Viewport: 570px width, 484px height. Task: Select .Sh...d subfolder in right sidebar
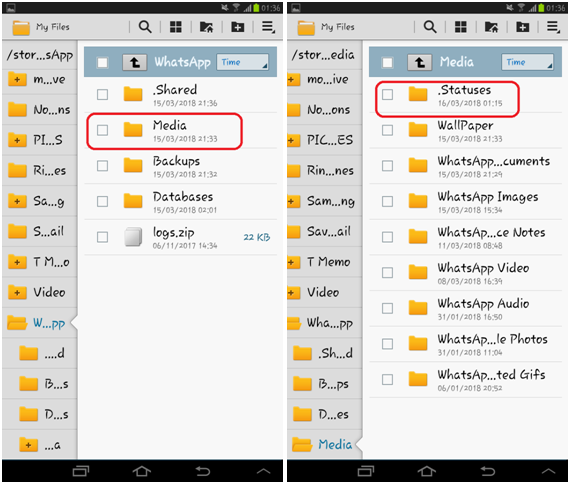point(324,353)
